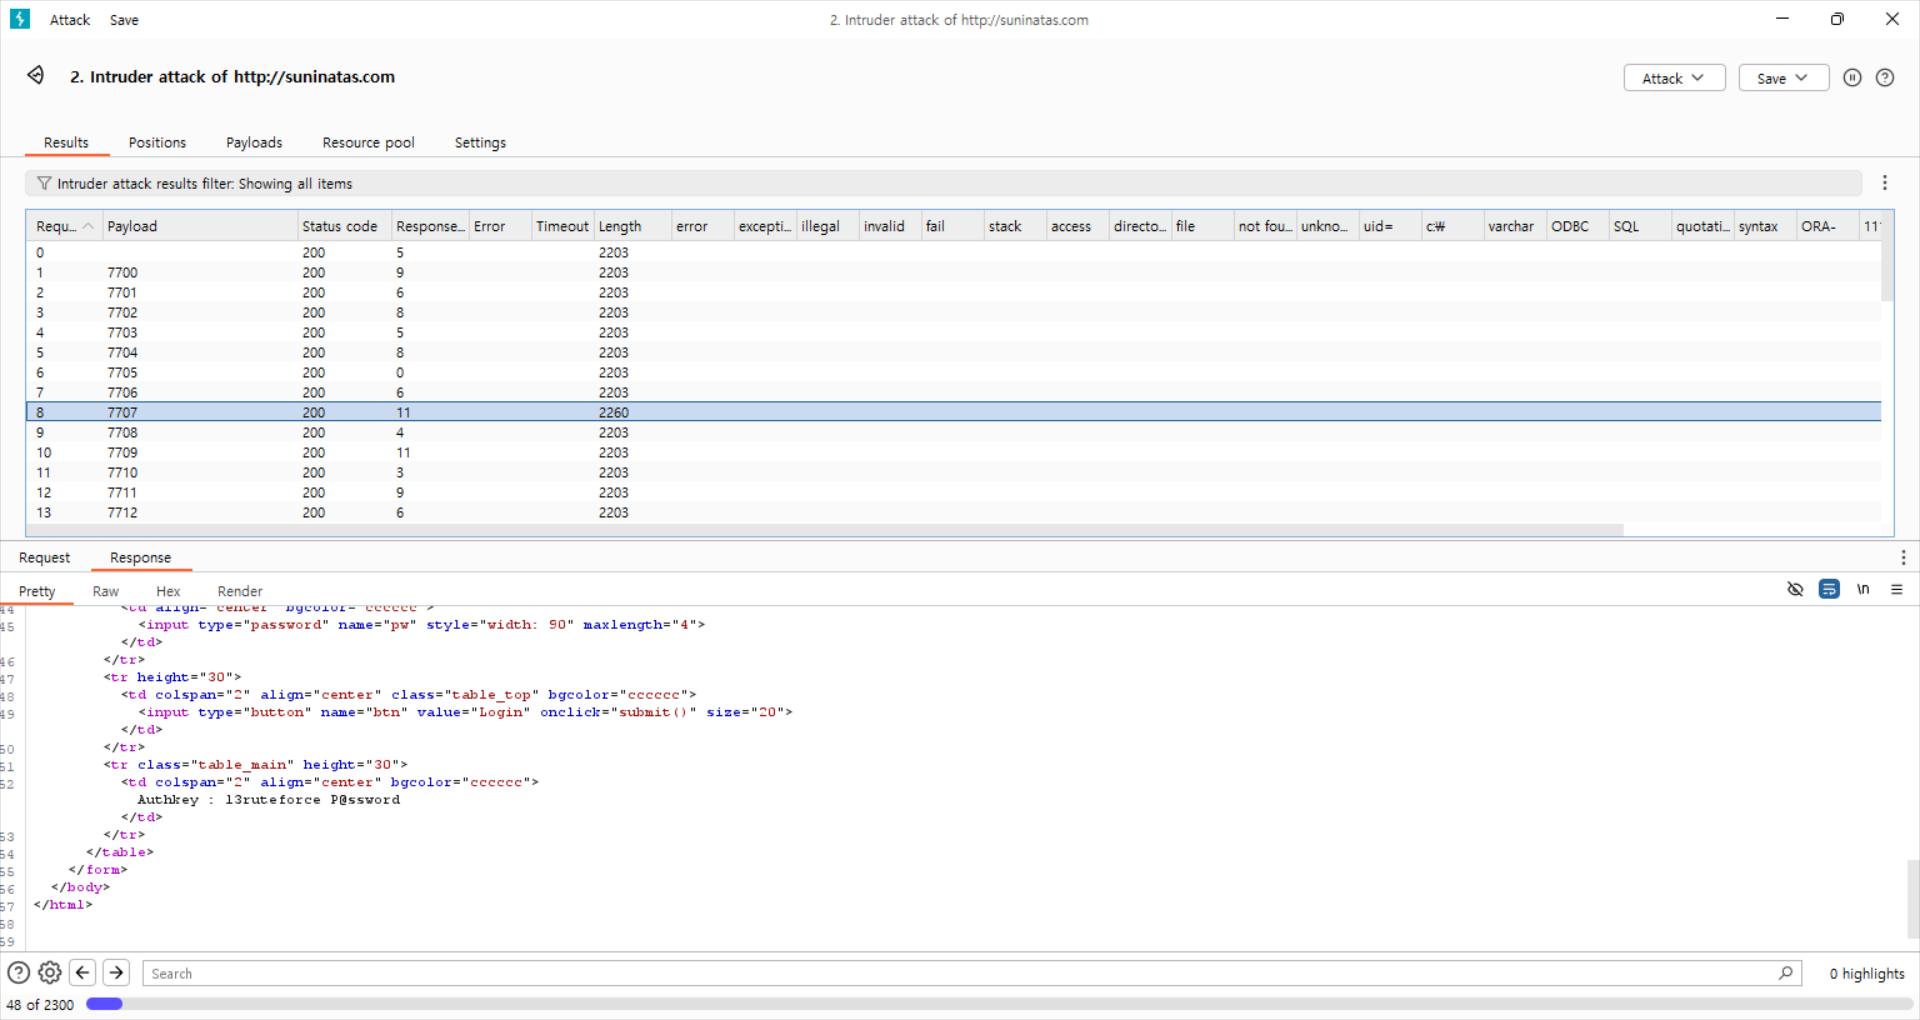Select the Results tab
1920x1020 pixels.
click(66, 142)
